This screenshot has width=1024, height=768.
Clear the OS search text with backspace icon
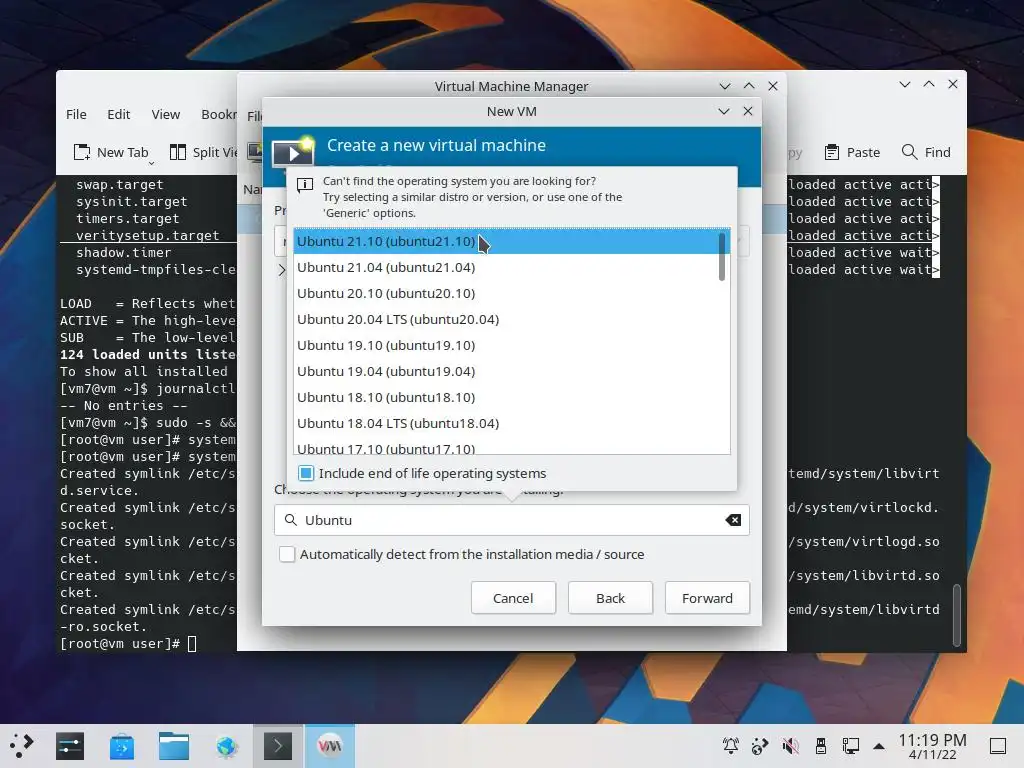733,520
